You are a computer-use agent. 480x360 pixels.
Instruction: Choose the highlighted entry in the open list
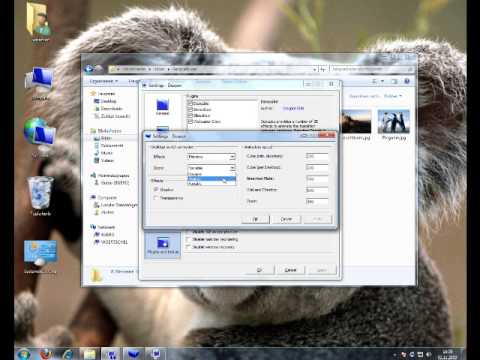tap(212, 179)
